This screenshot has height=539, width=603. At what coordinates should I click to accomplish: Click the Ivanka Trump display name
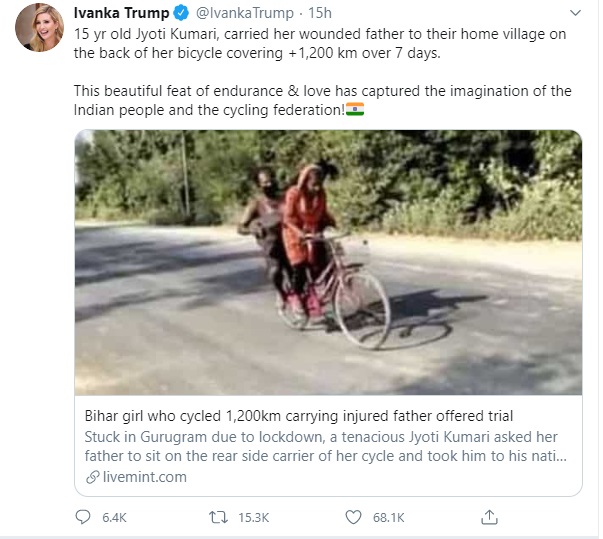point(121,13)
